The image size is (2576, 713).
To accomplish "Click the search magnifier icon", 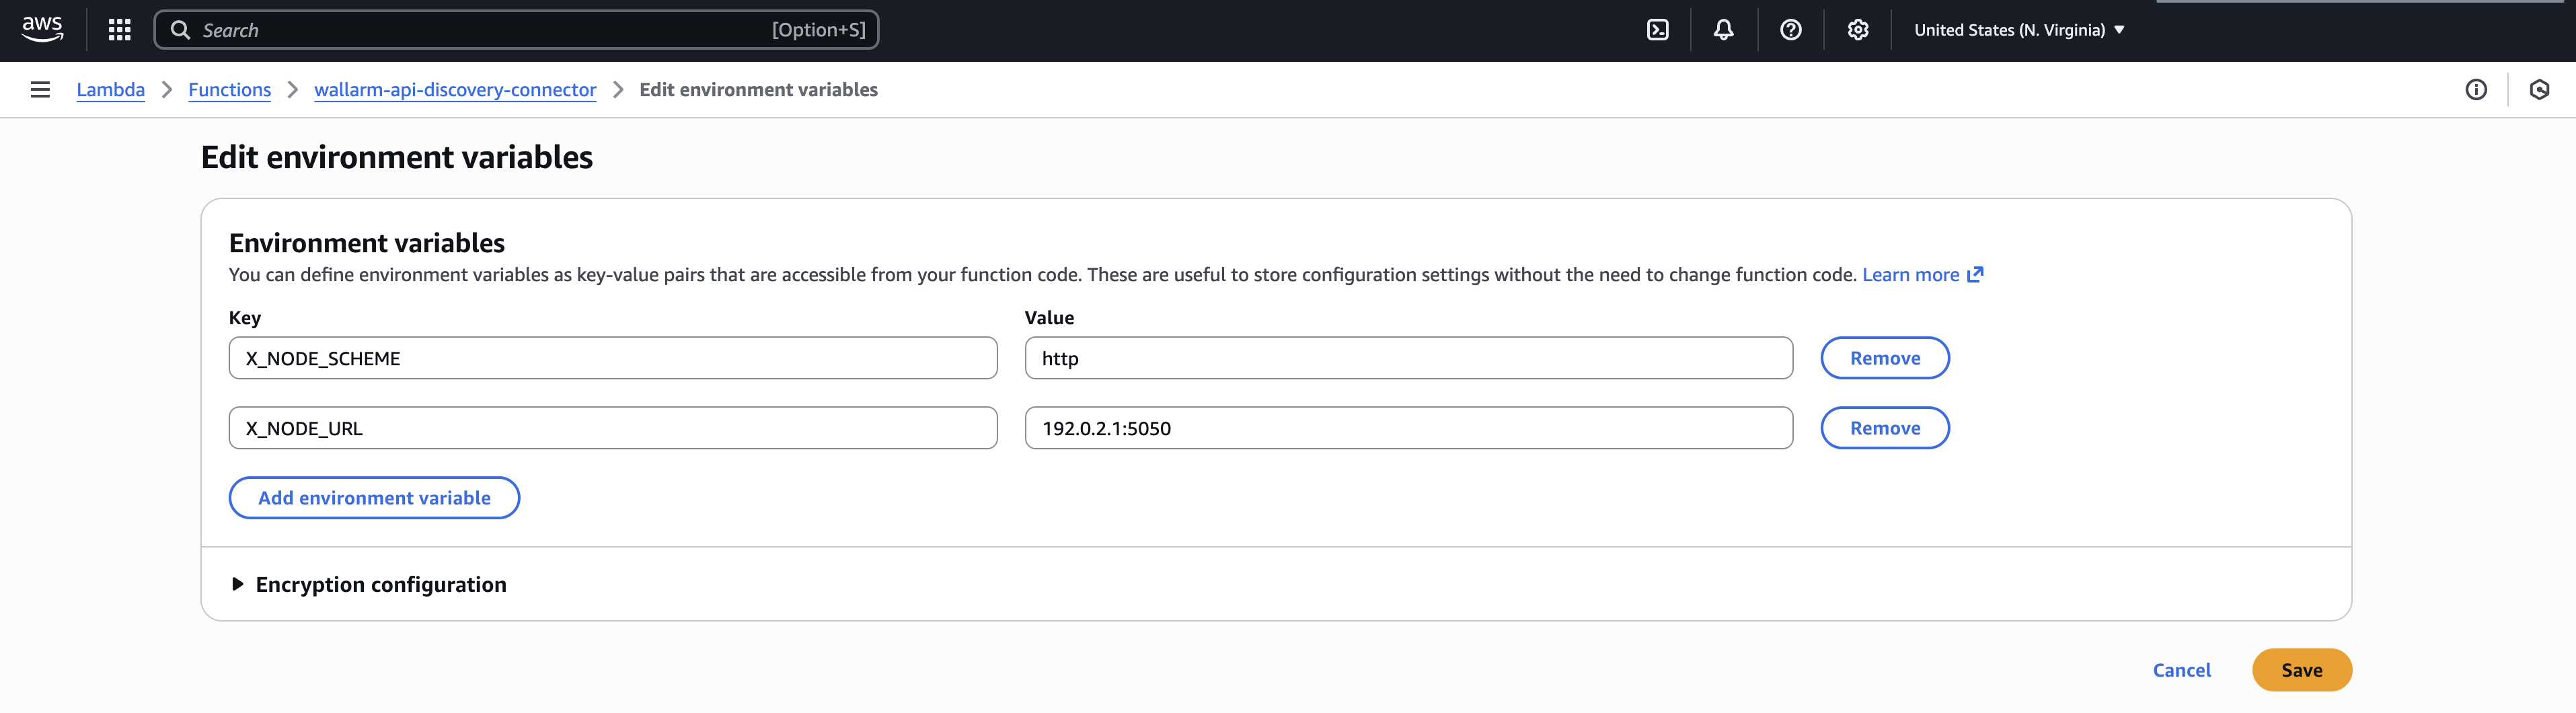I will pyautogui.click(x=181, y=30).
